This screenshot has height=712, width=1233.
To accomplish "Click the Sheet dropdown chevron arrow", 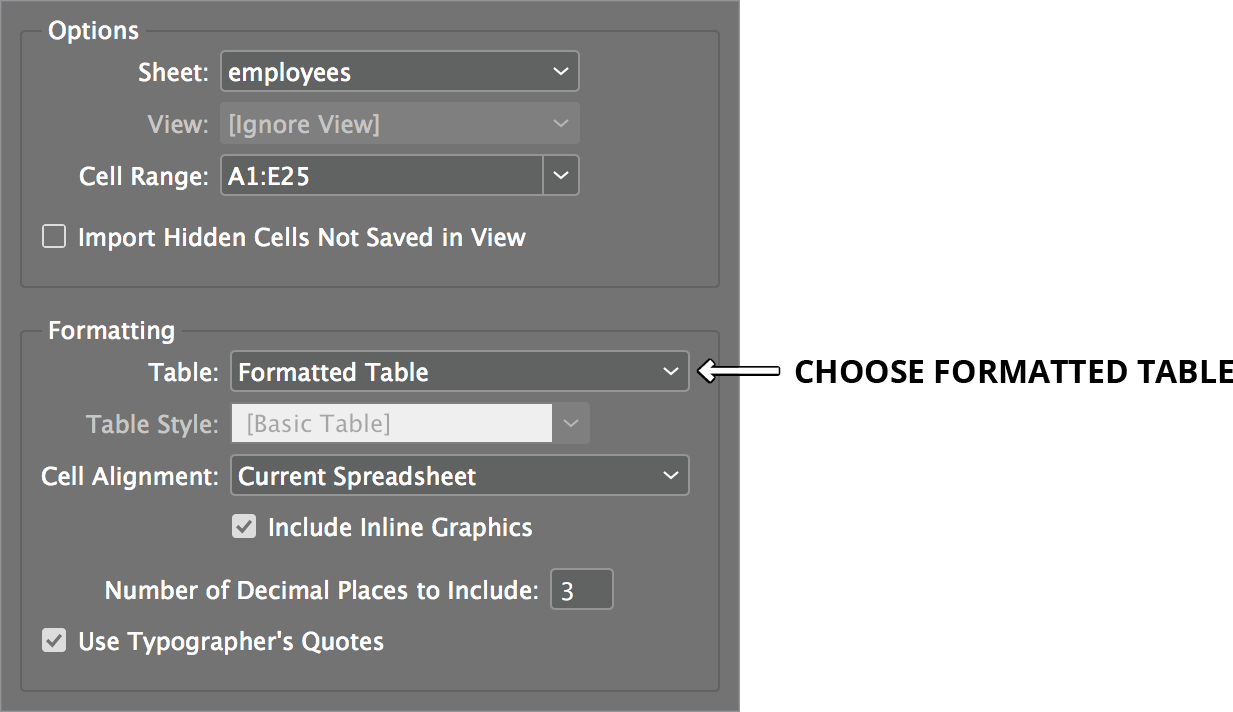I will click(x=560, y=71).
